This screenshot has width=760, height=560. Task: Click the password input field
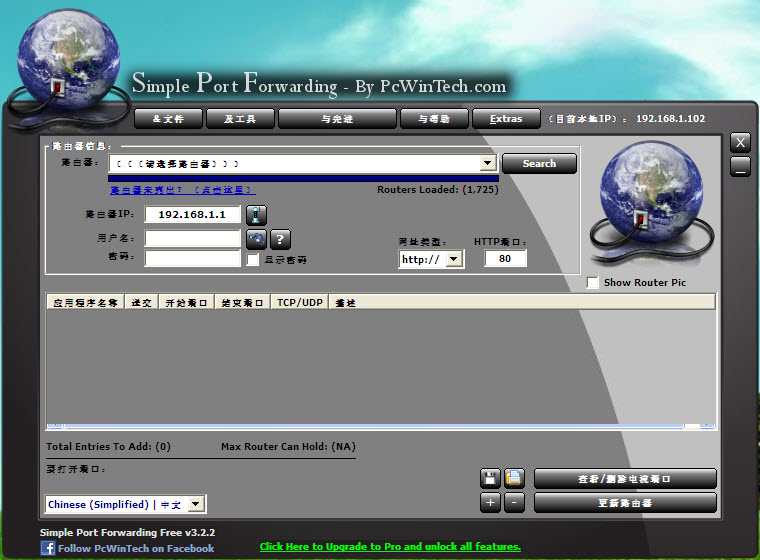pyautogui.click(x=192, y=258)
